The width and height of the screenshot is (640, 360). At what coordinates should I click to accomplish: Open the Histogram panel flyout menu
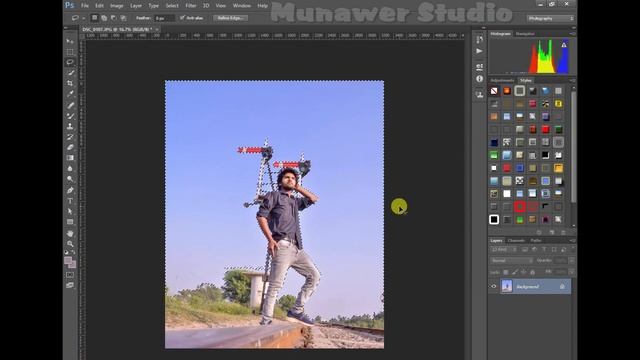tap(572, 34)
